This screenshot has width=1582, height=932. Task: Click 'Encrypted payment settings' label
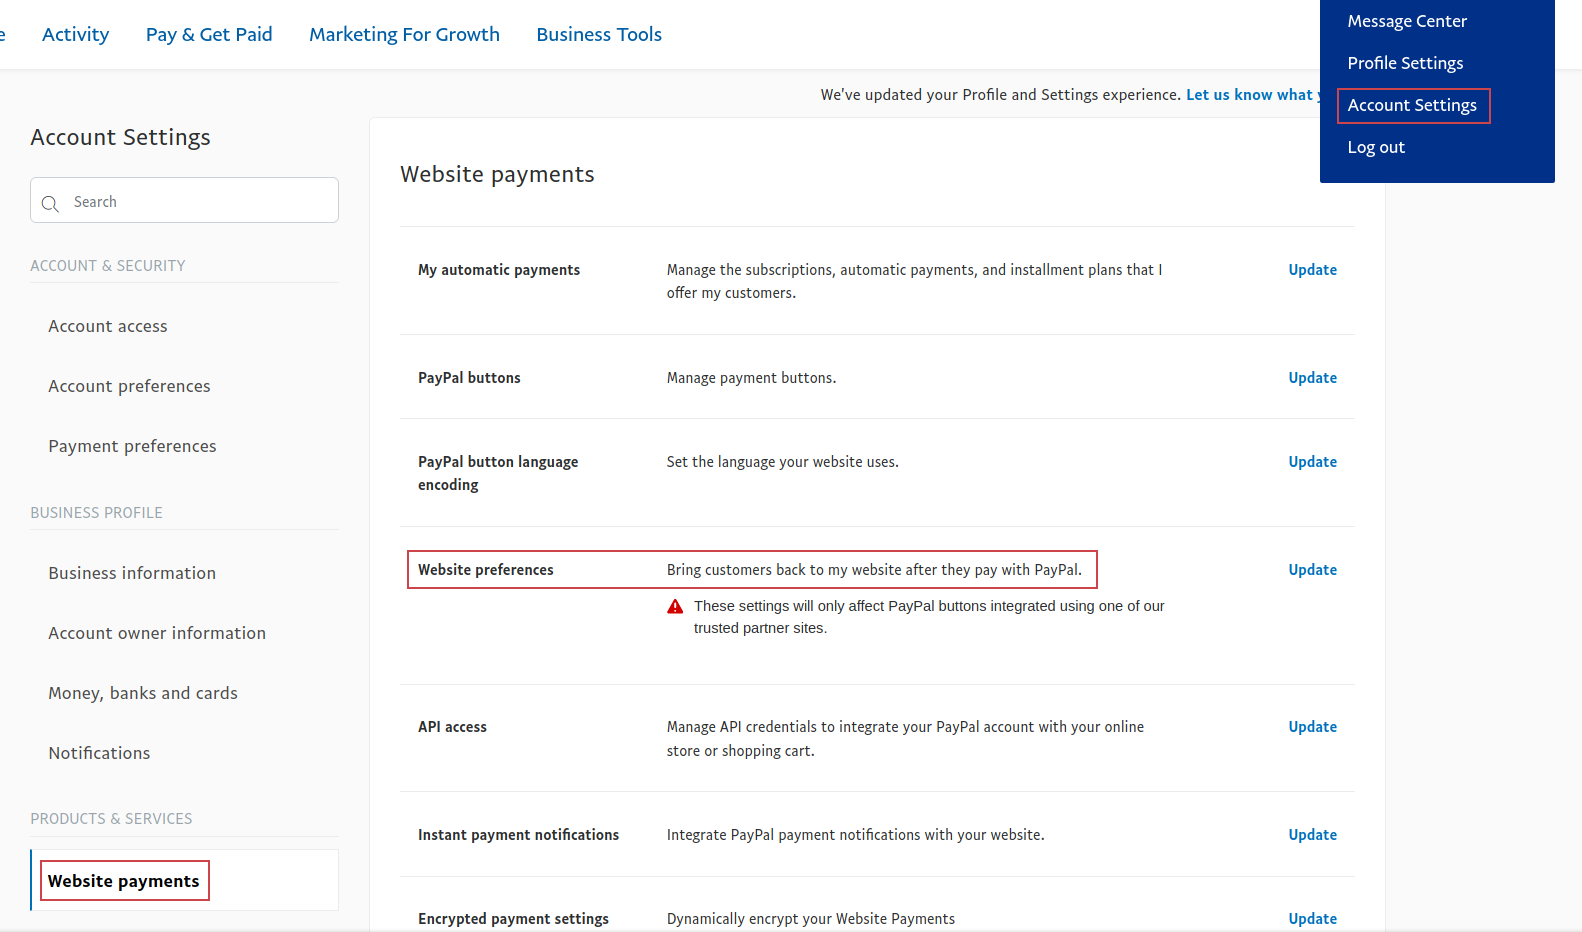513,919
